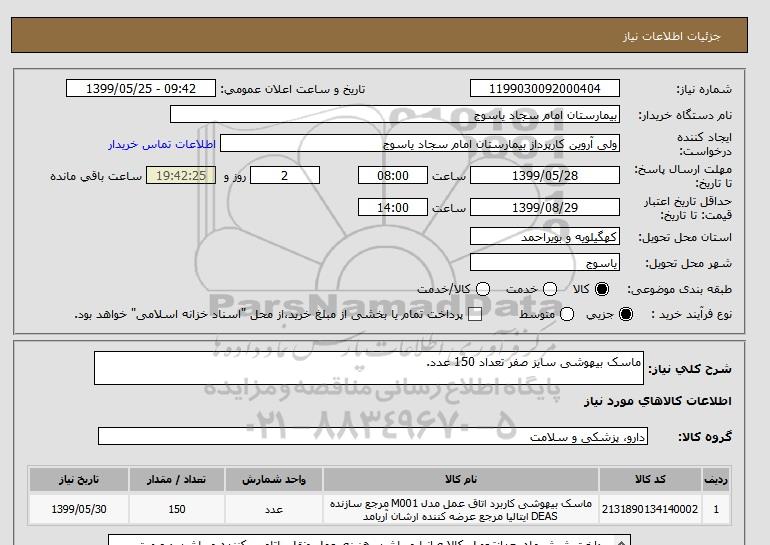Screen dimensions: 770x545
Task: Click the نام کالا column header
Action: point(461,479)
